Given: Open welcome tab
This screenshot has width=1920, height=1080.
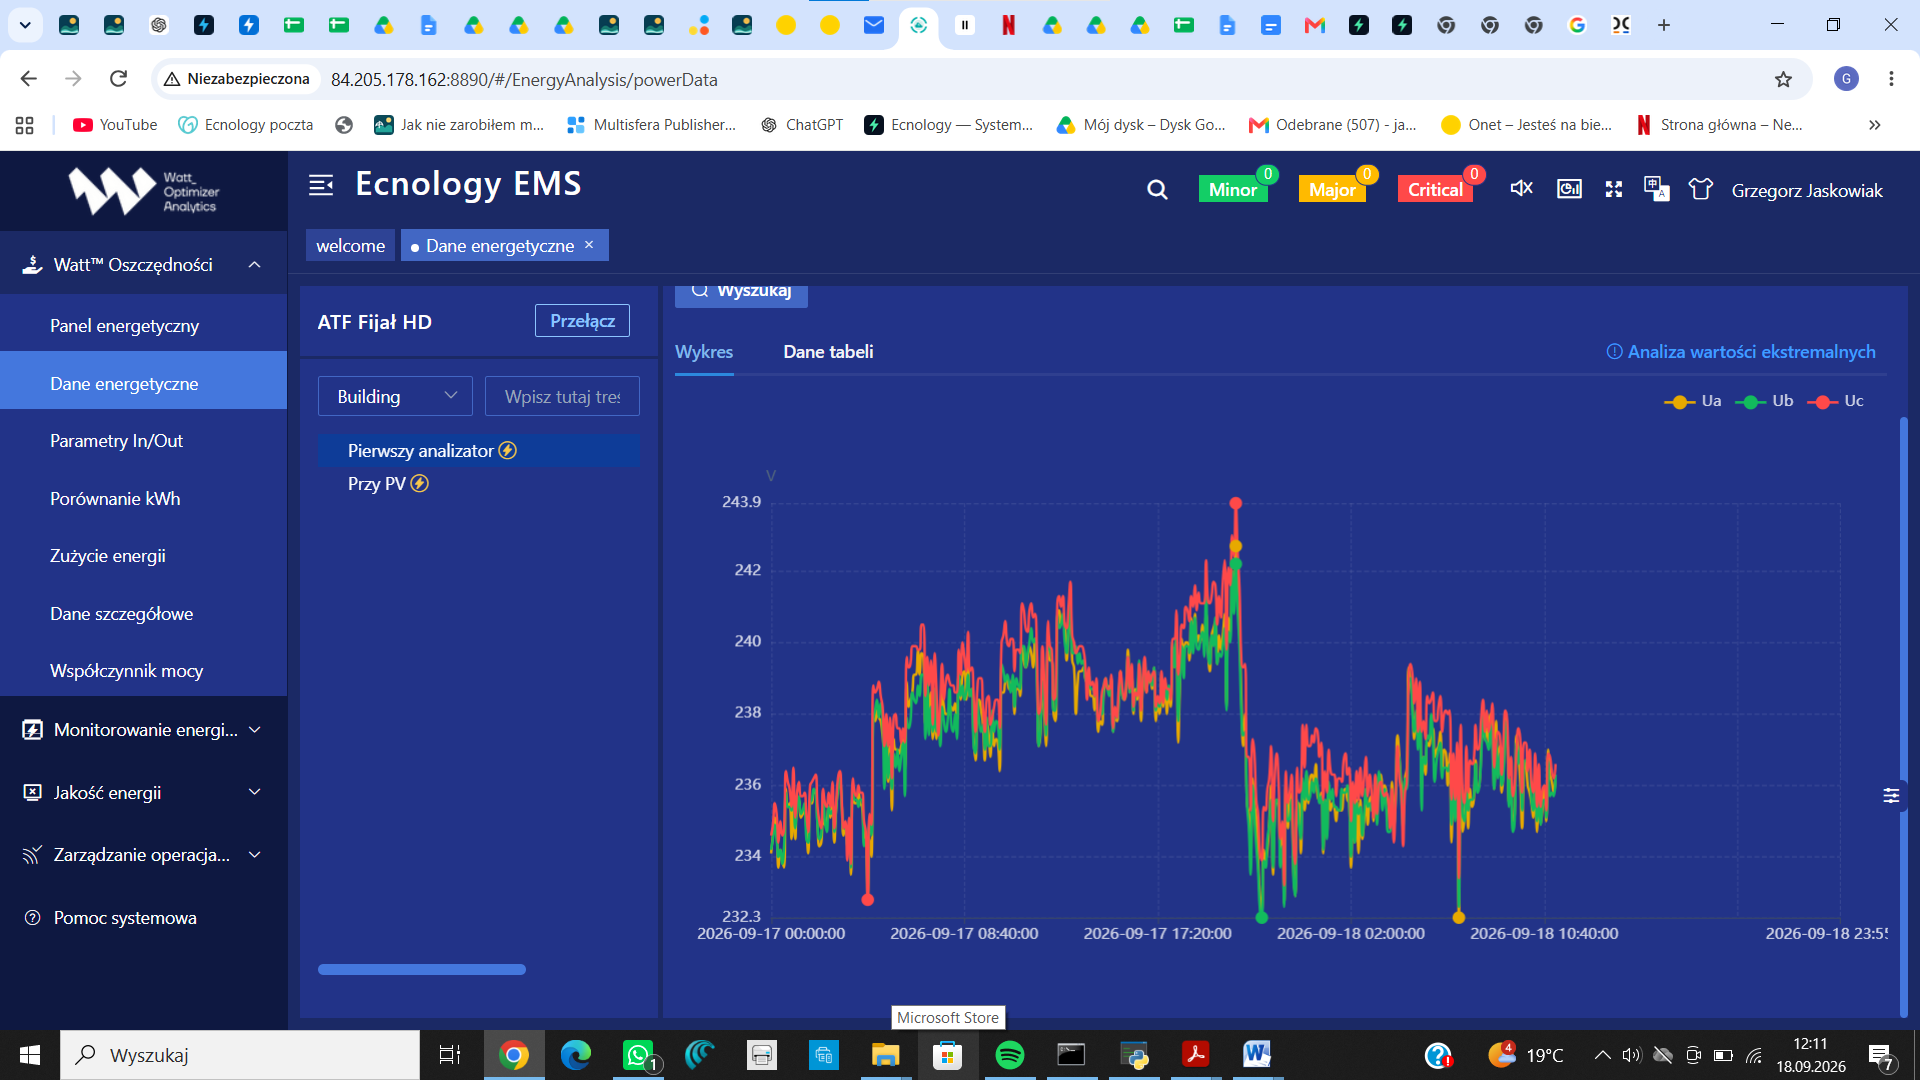Looking at the screenshot, I should [x=350, y=245].
